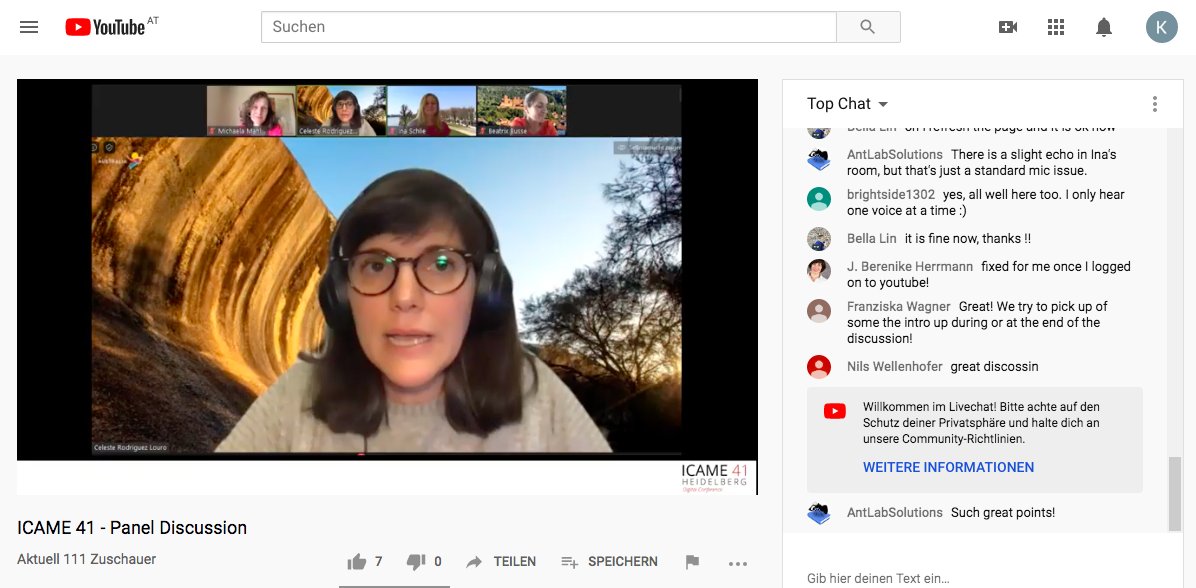The image size is (1196, 588).
Task: Click username J. Berenike Herrmann
Action: (x=910, y=266)
